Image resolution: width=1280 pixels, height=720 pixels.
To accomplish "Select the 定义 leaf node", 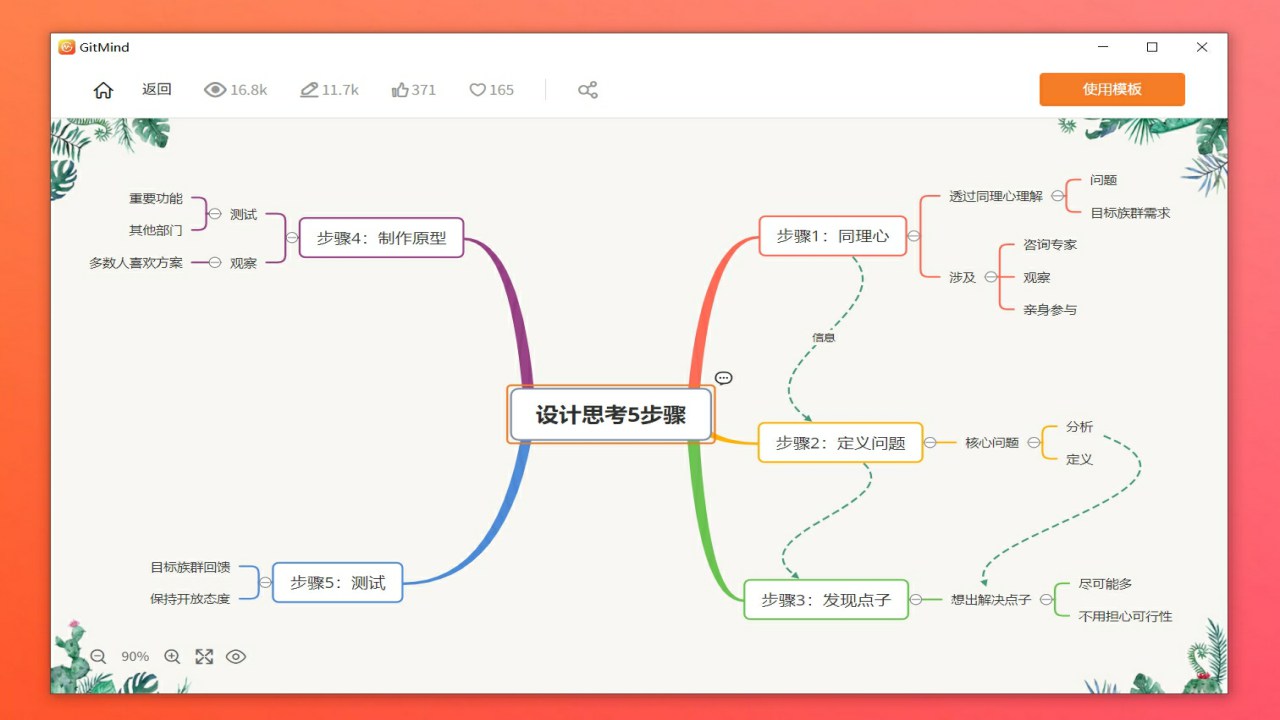I will (1080, 459).
